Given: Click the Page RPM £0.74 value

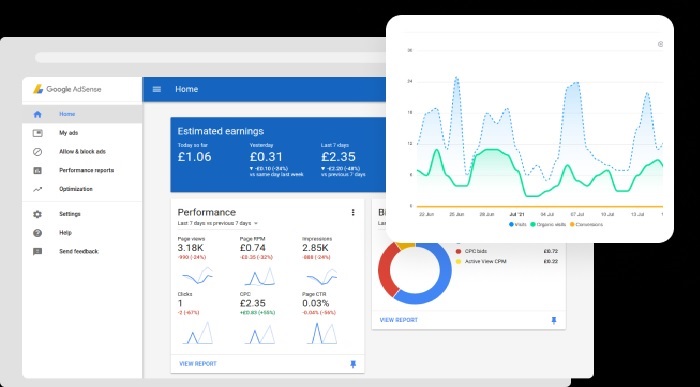Looking at the screenshot, I should 253,248.
